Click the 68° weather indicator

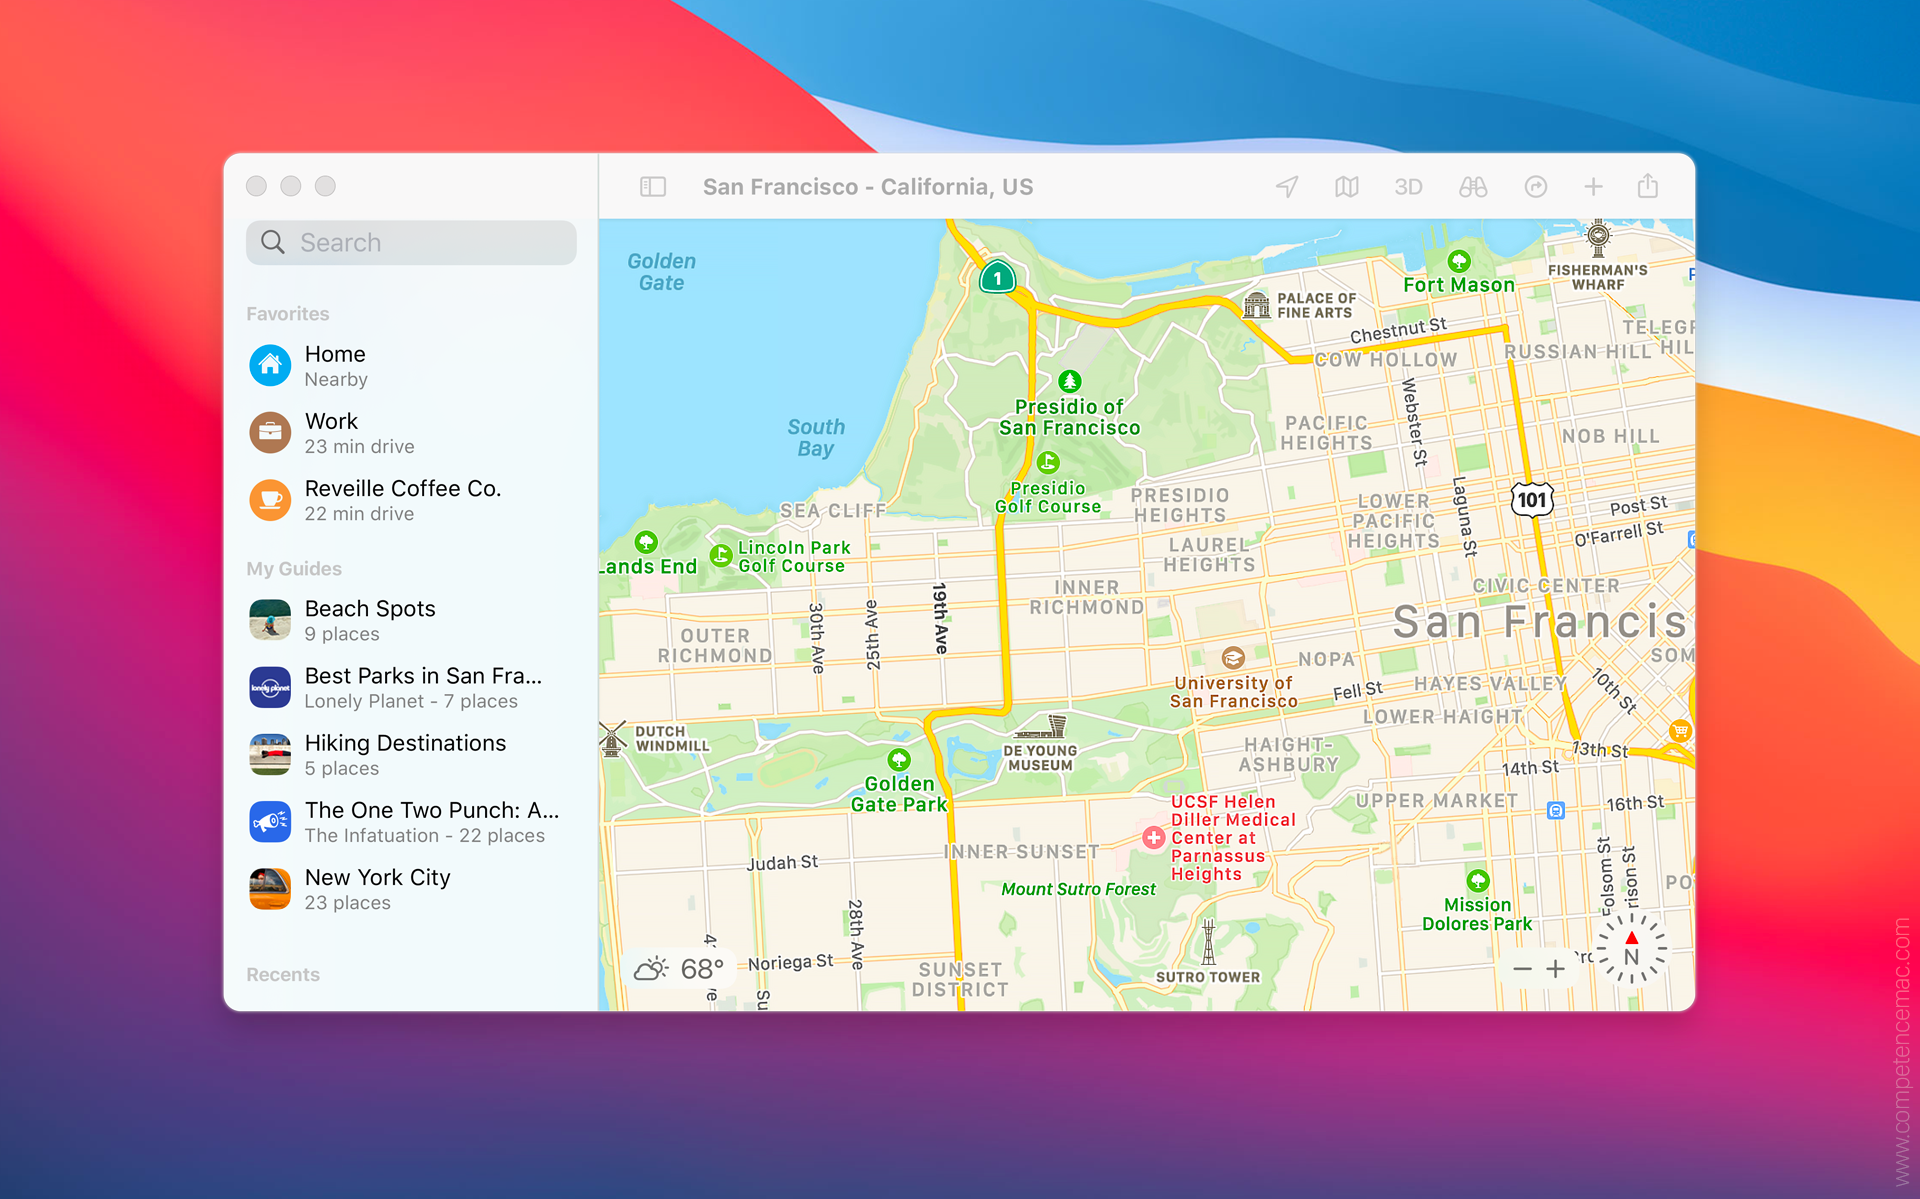pos(681,969)
